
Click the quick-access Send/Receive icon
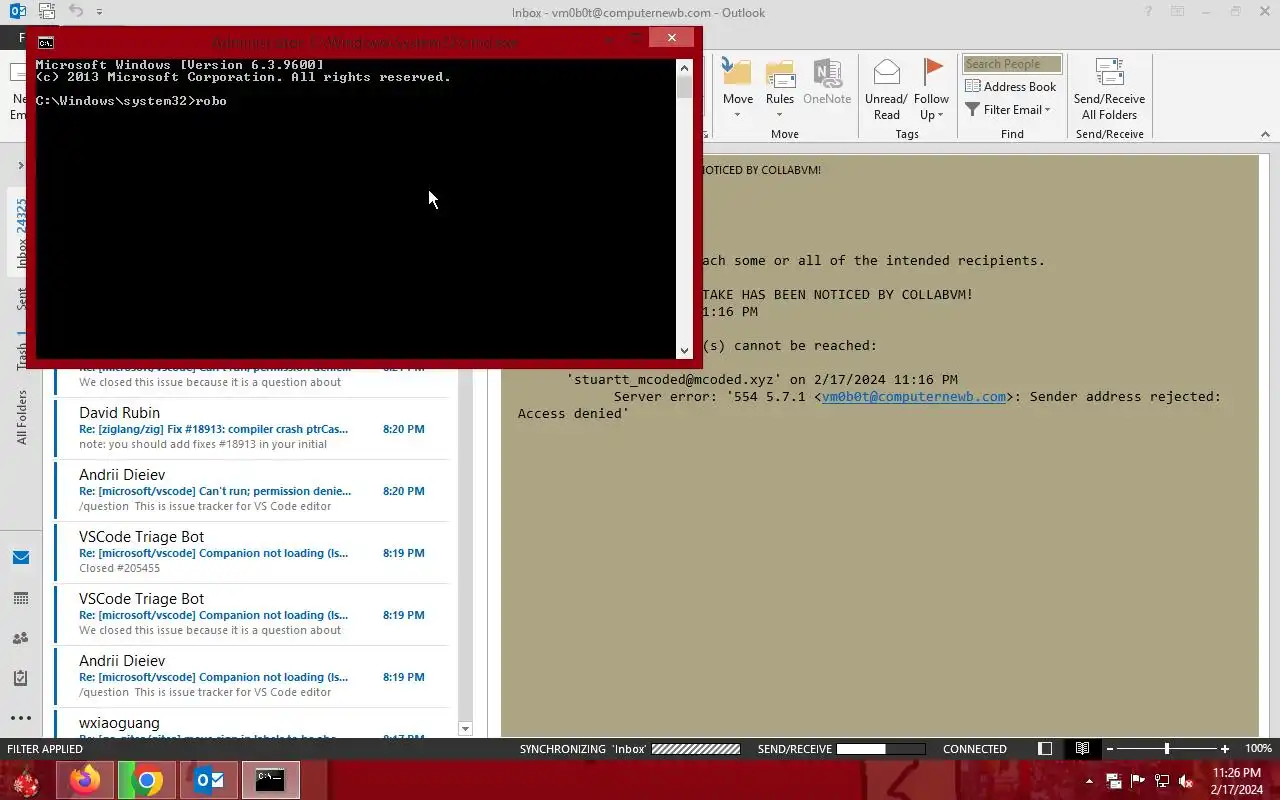[47, 12]
